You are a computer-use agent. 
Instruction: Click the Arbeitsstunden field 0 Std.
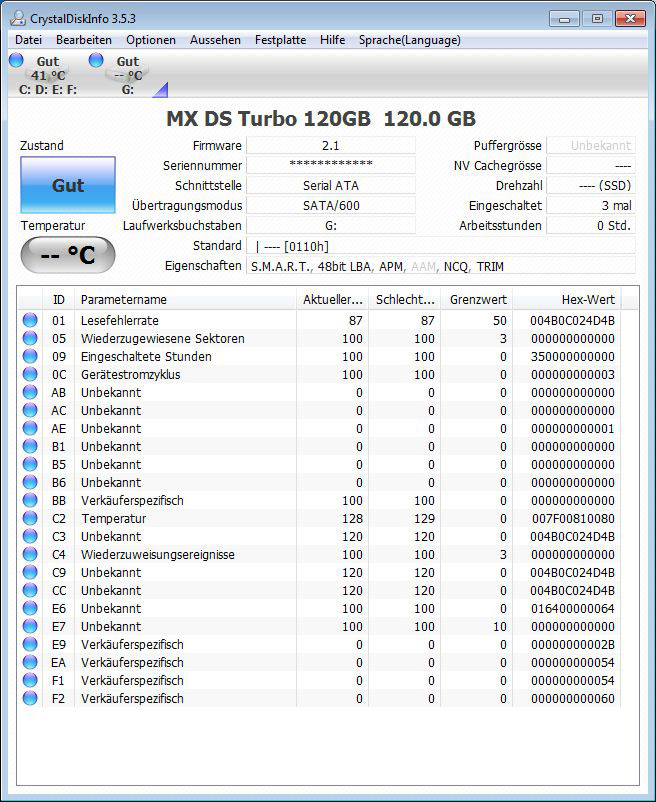(x=591, y=225)
